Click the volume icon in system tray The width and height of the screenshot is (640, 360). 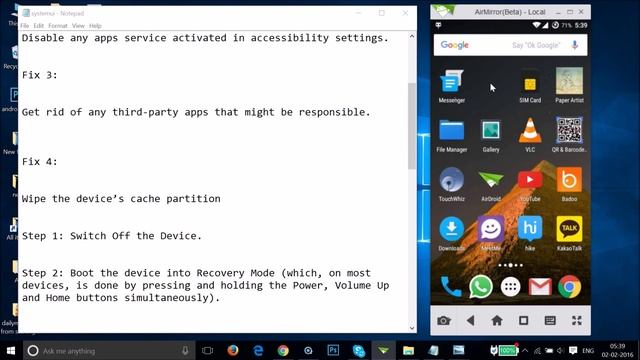[x=560, y=351]
